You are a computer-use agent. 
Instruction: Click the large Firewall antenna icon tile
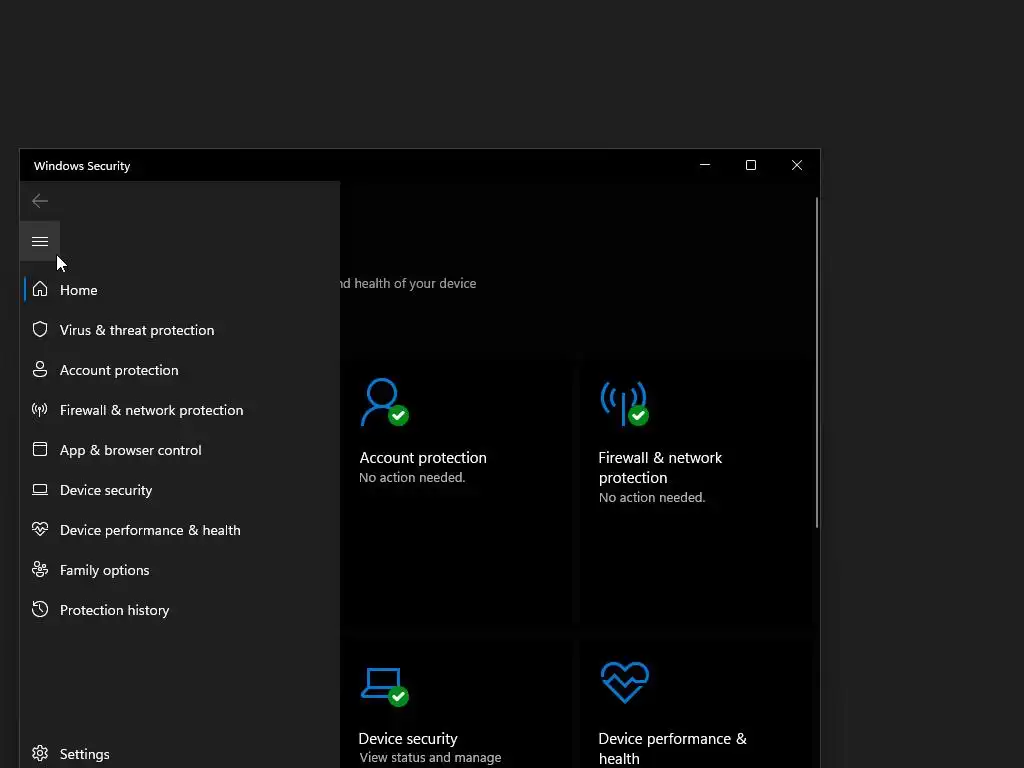coord(624,404)
